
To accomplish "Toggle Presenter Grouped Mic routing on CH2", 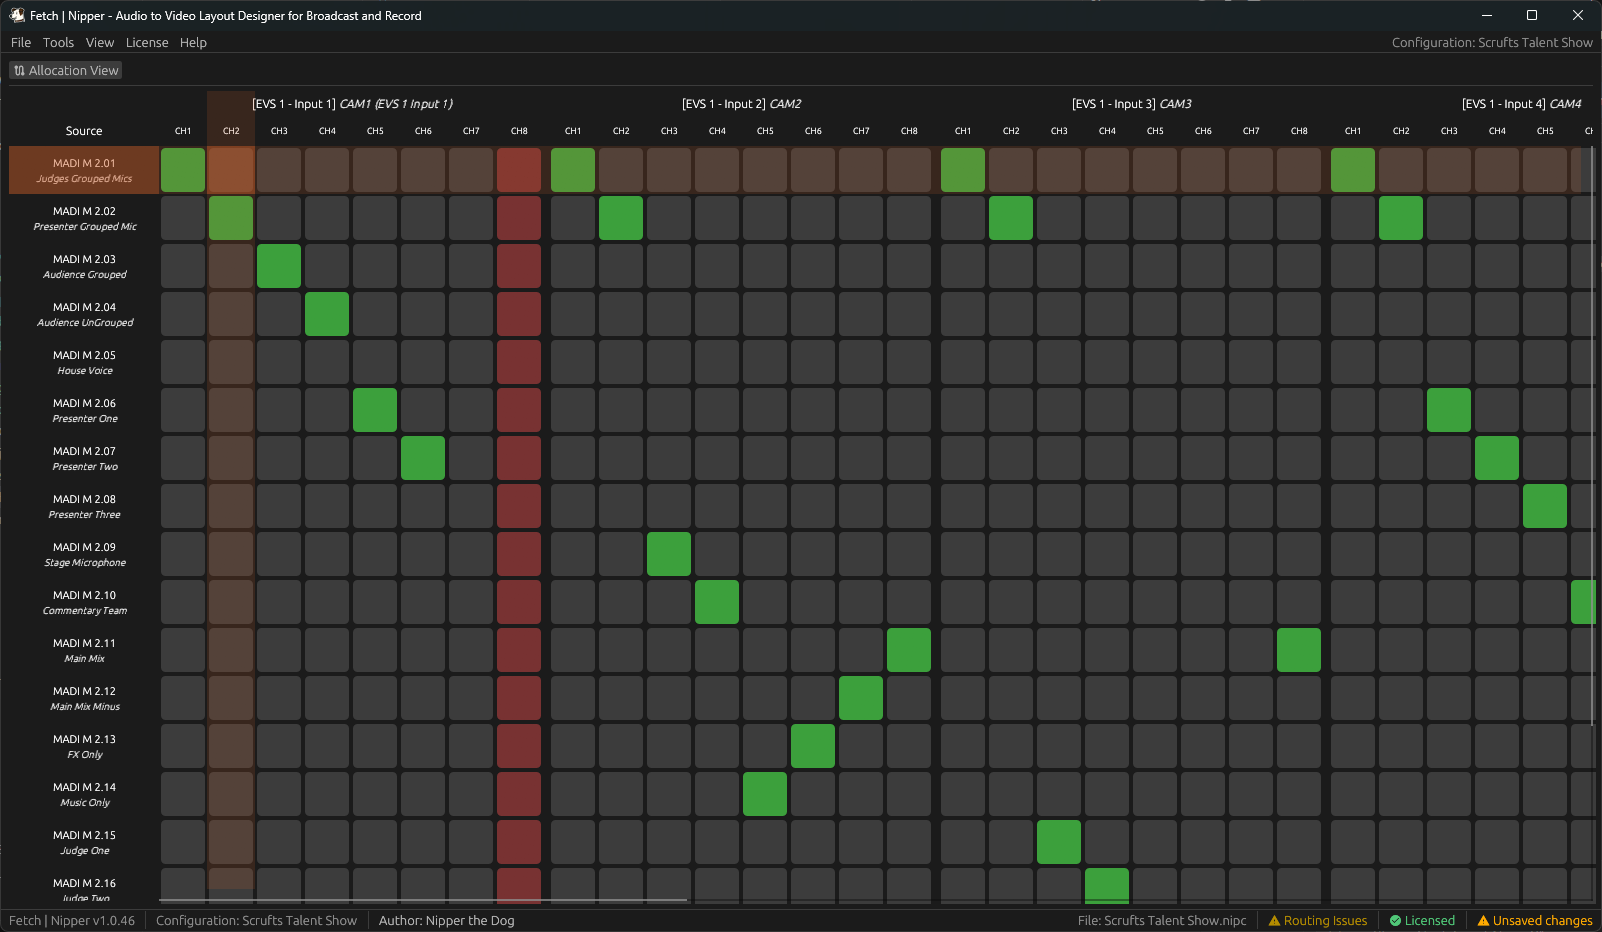I will click(231, 218).
